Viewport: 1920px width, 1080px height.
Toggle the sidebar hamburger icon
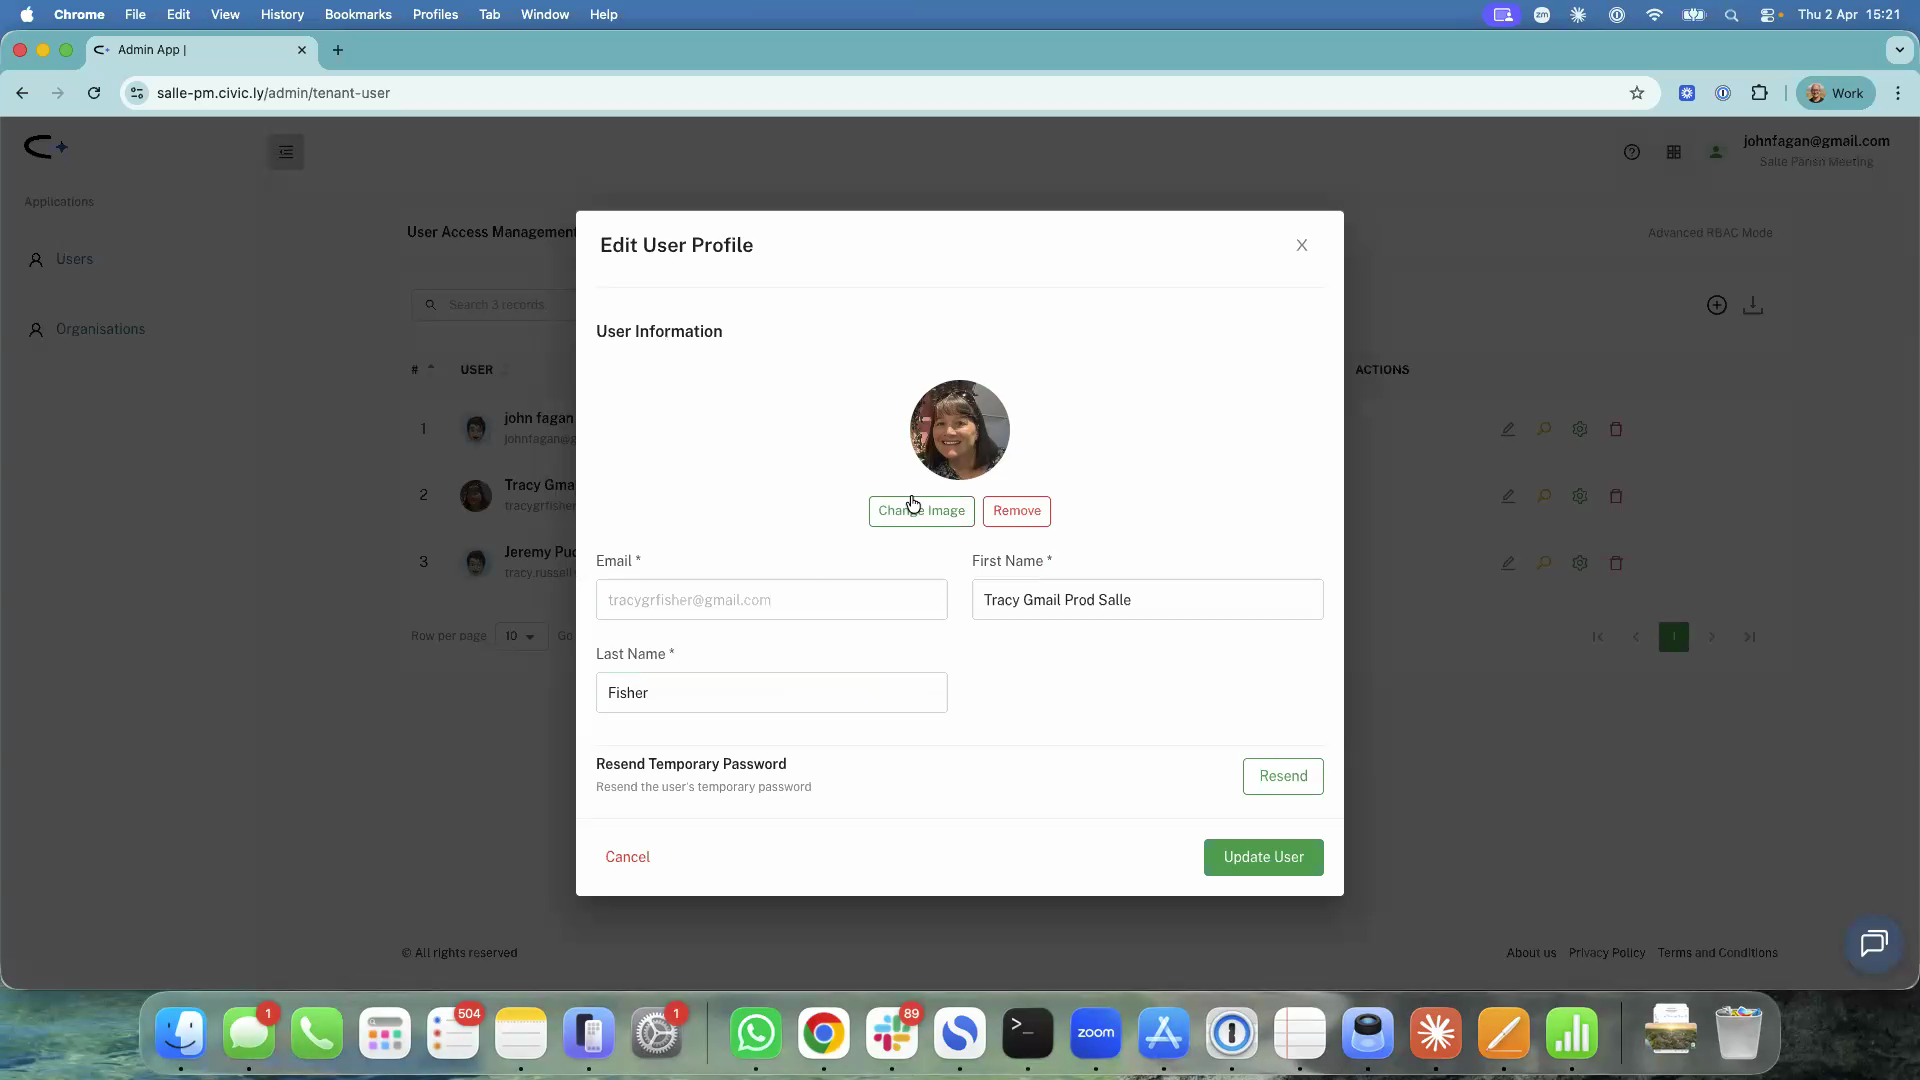[286, 151]
